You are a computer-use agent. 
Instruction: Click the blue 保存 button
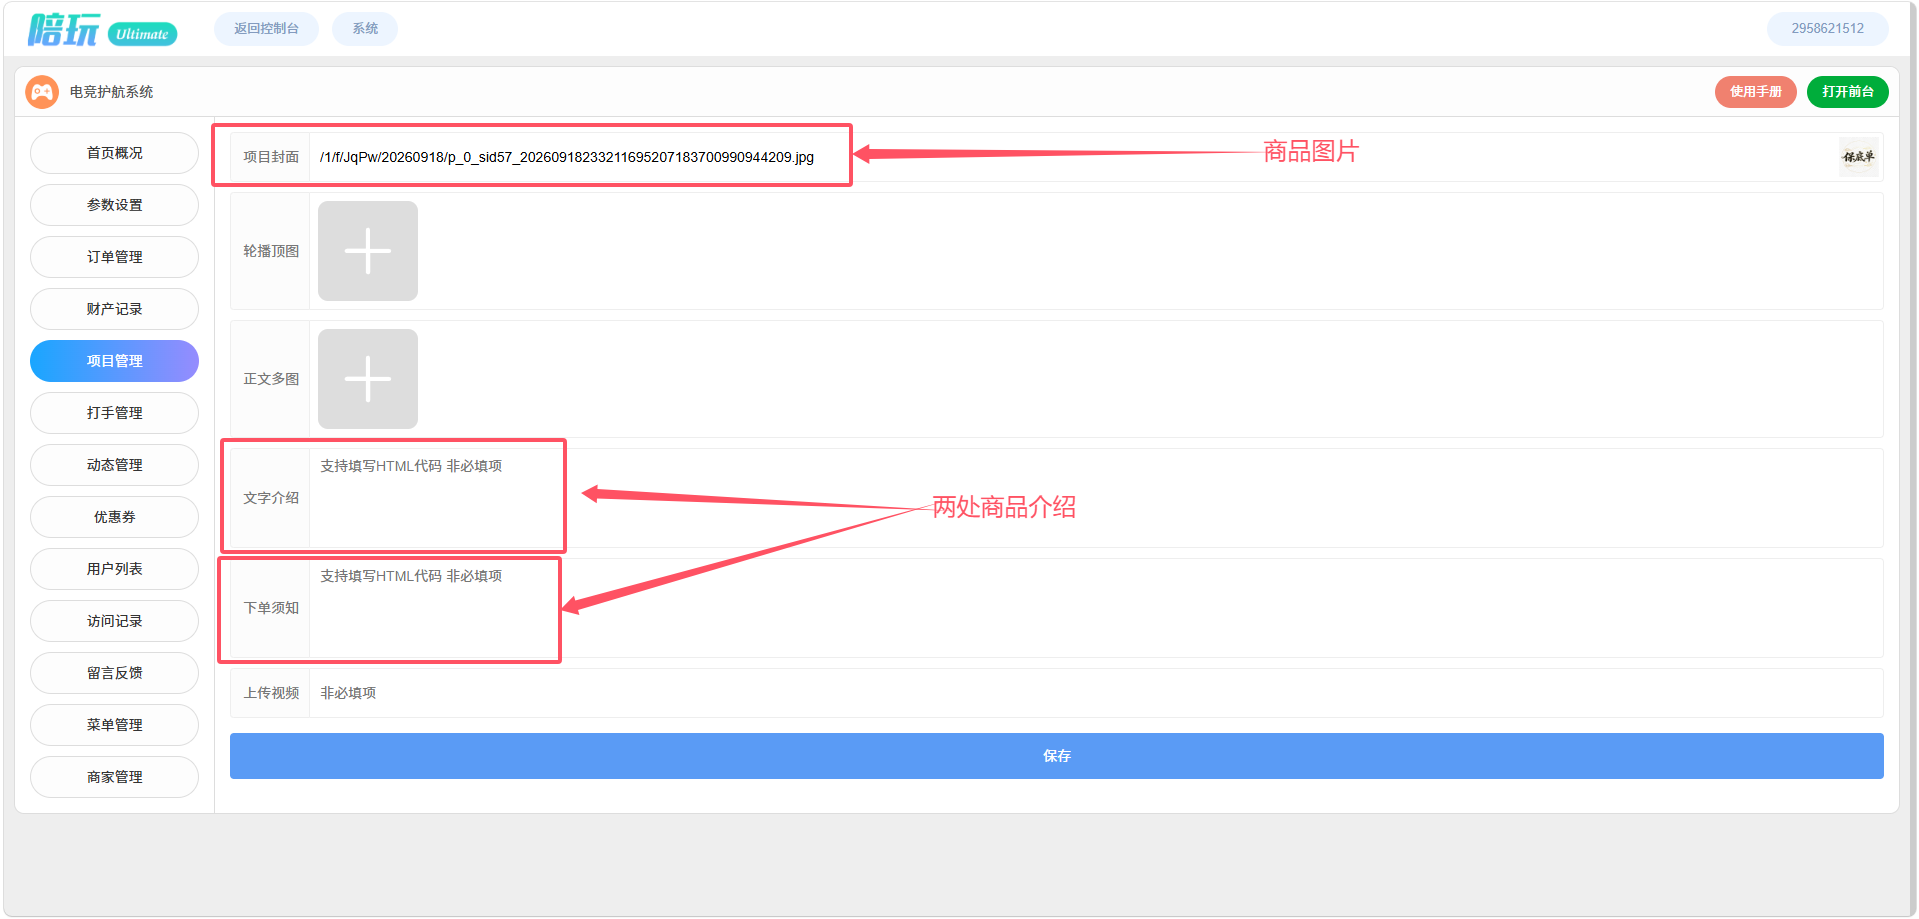(1056, 756)
